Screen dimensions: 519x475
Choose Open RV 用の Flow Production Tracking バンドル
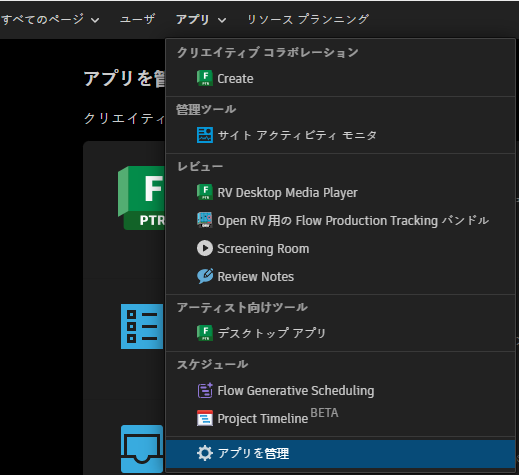340,221
